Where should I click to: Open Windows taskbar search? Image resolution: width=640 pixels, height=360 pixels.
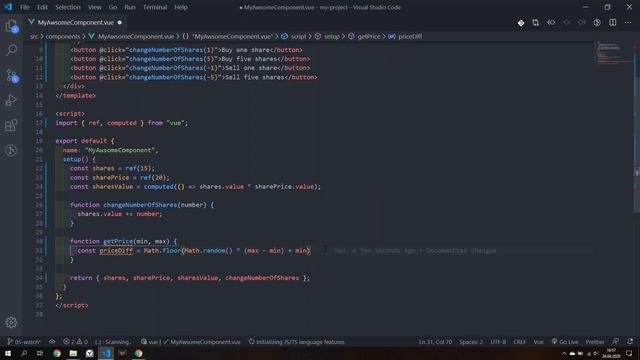[x=24, y=353]
